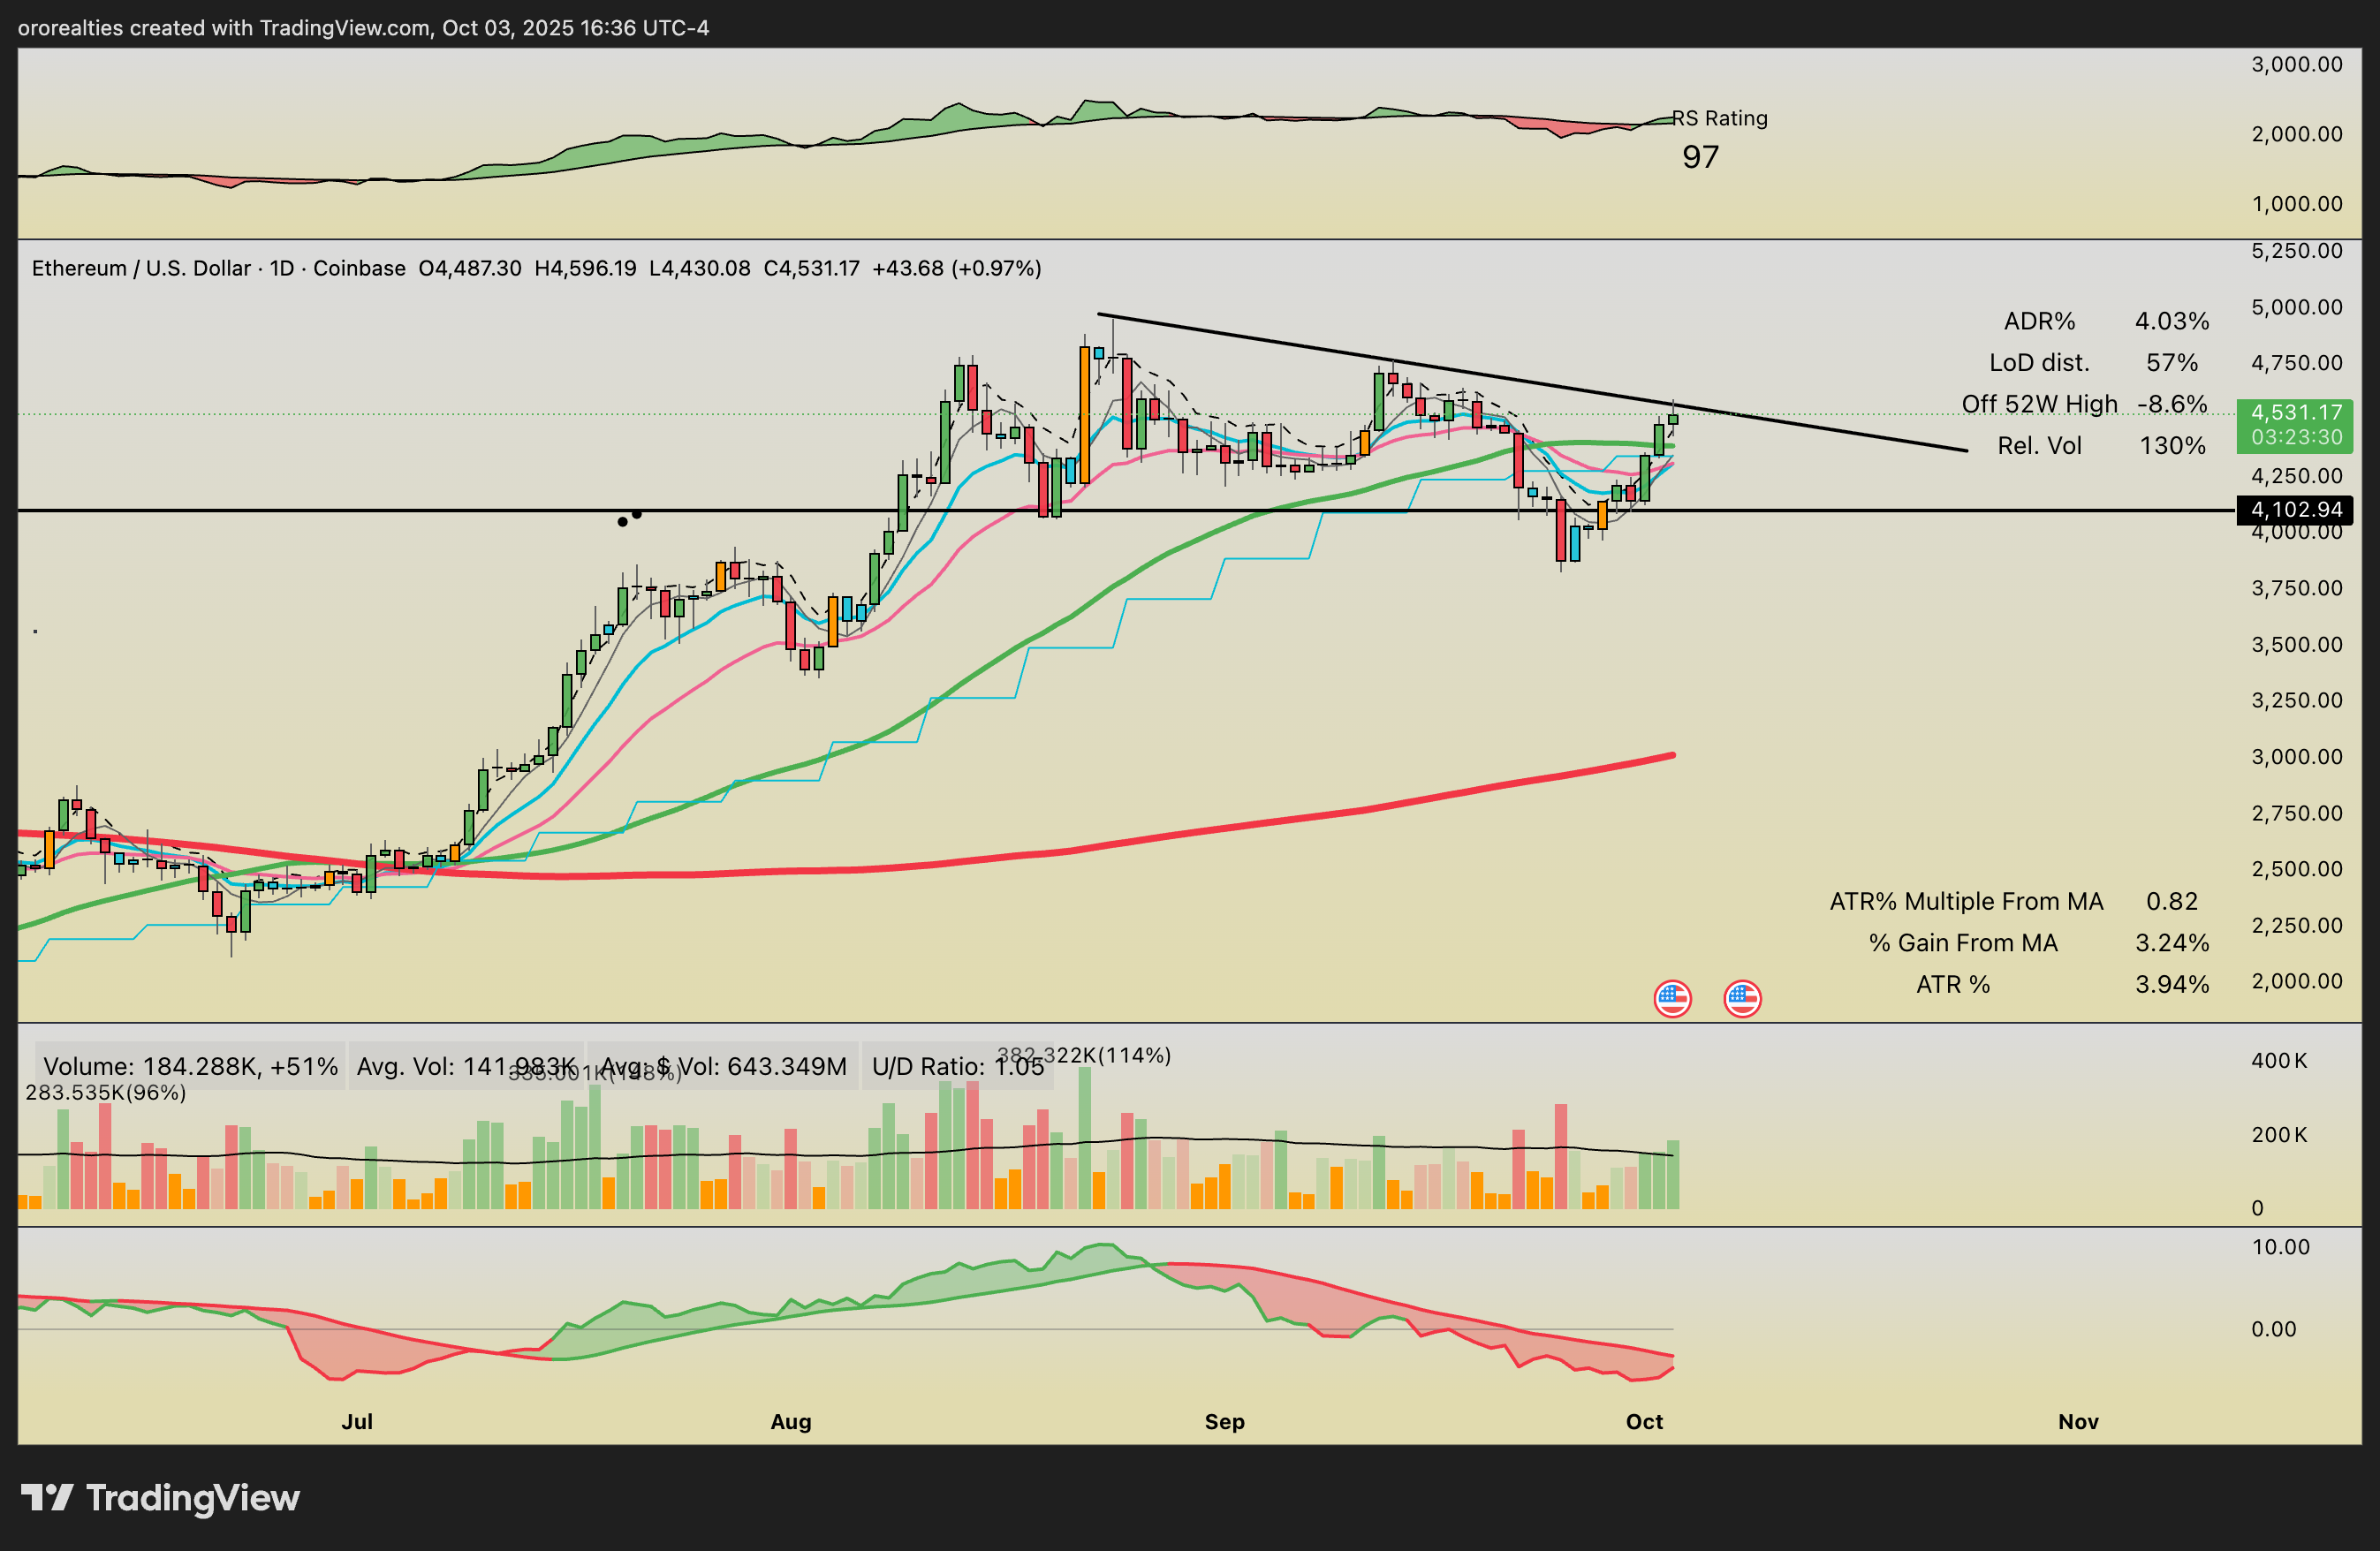Click the TradingView.com header text
Image resolution: width=2380 pixels, height=1551 pixels.
click(x=346, y=28)
